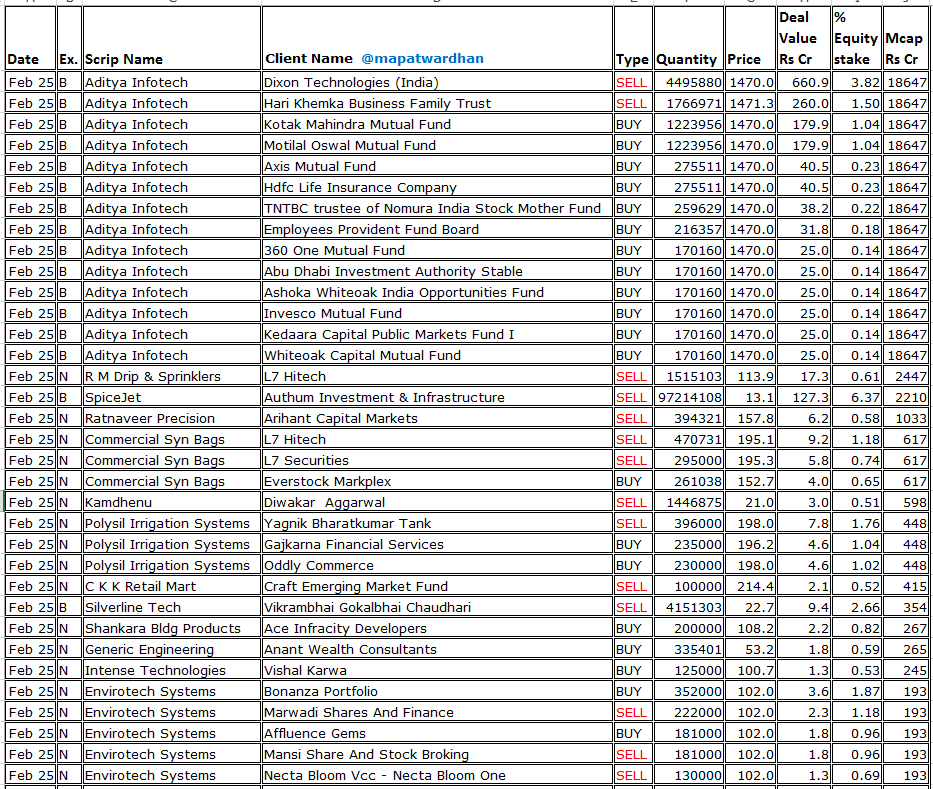Click the Employees Provident Fund Board cell
Screen dimensions: 933x789
pyautogui.click(x=437, y=229)
